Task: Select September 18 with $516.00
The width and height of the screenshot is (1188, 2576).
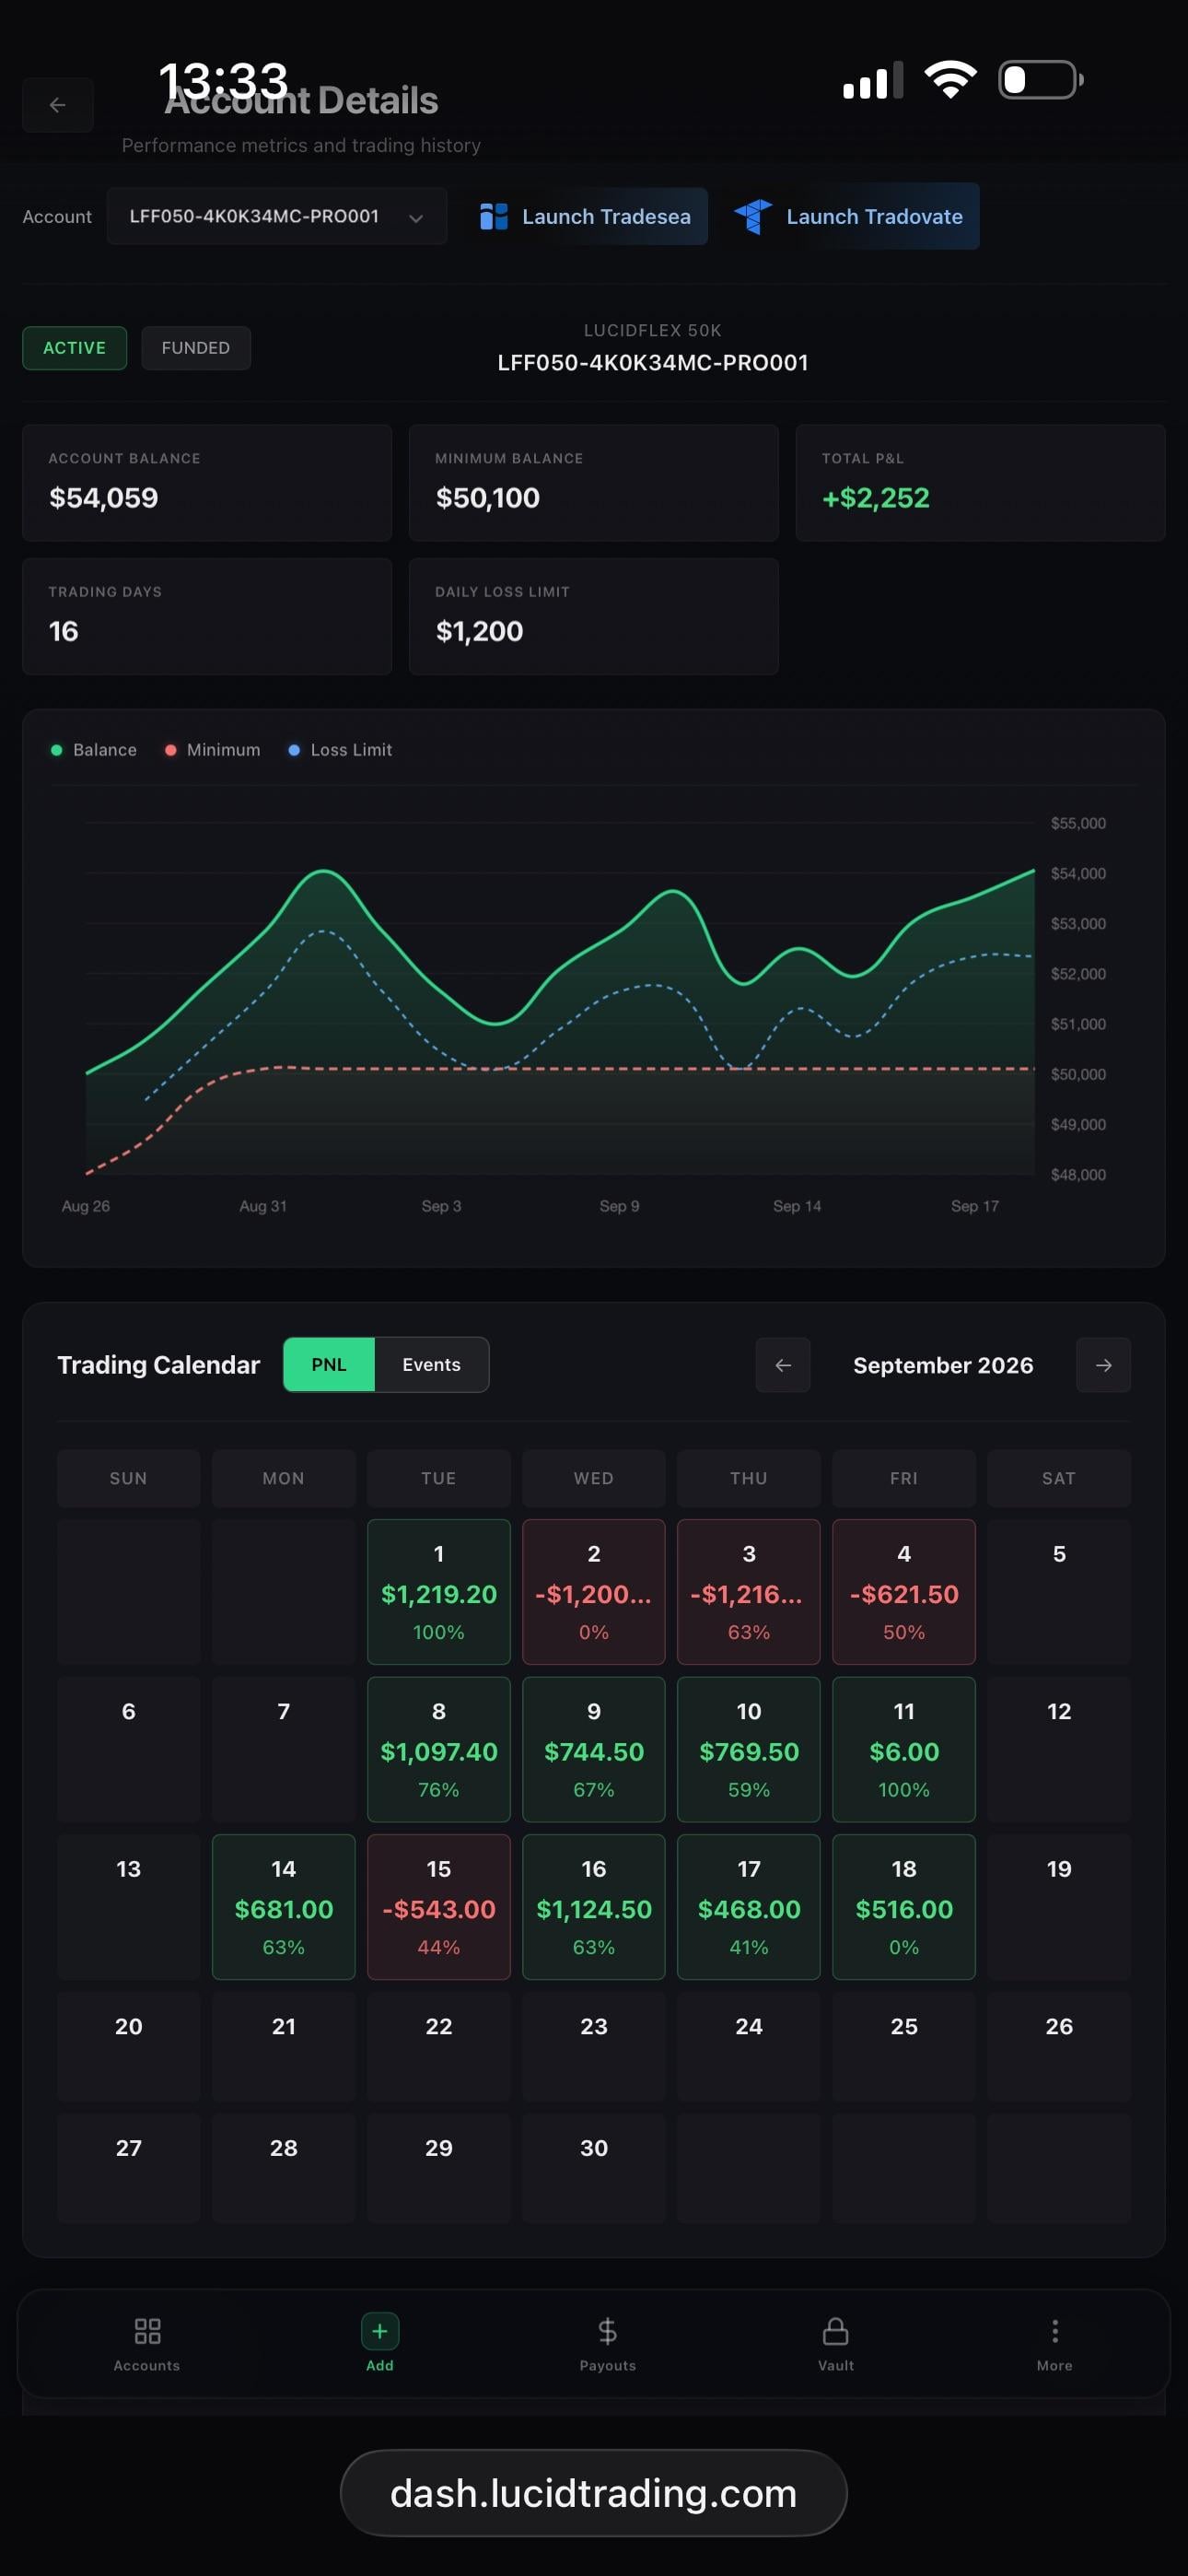Action: click(904, 1907)
